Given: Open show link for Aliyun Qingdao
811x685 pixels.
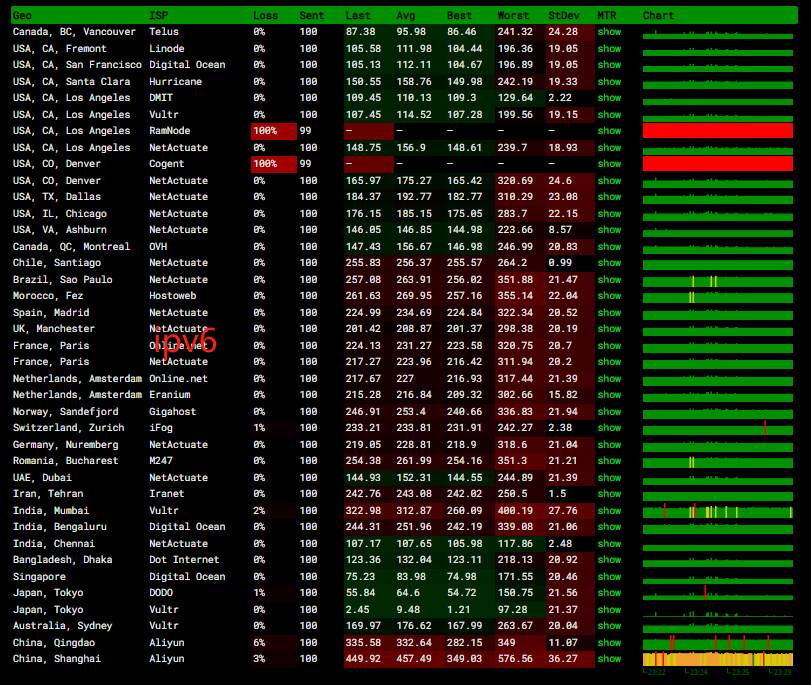Looking at the screenshot, I should (609, 643).
